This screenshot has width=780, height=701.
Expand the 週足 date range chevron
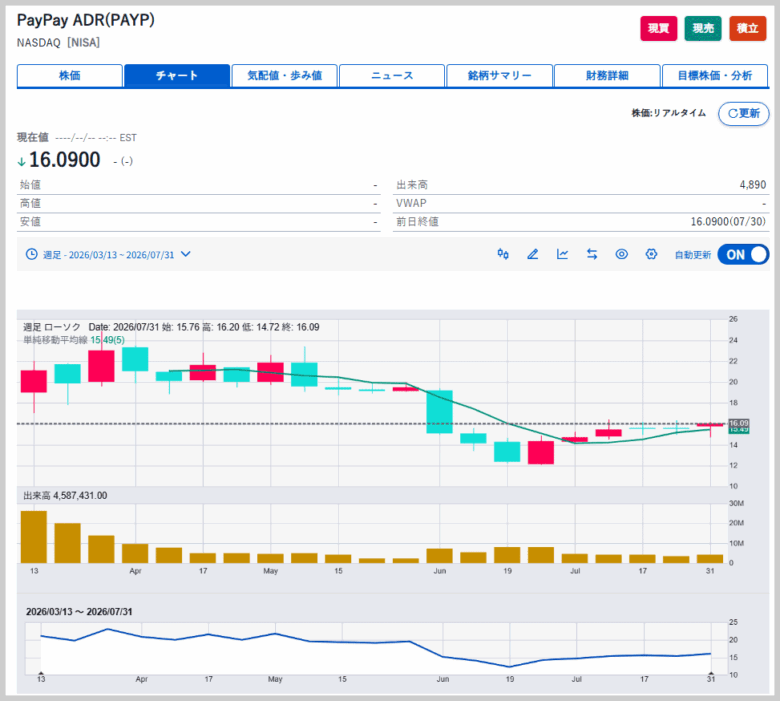186,254
